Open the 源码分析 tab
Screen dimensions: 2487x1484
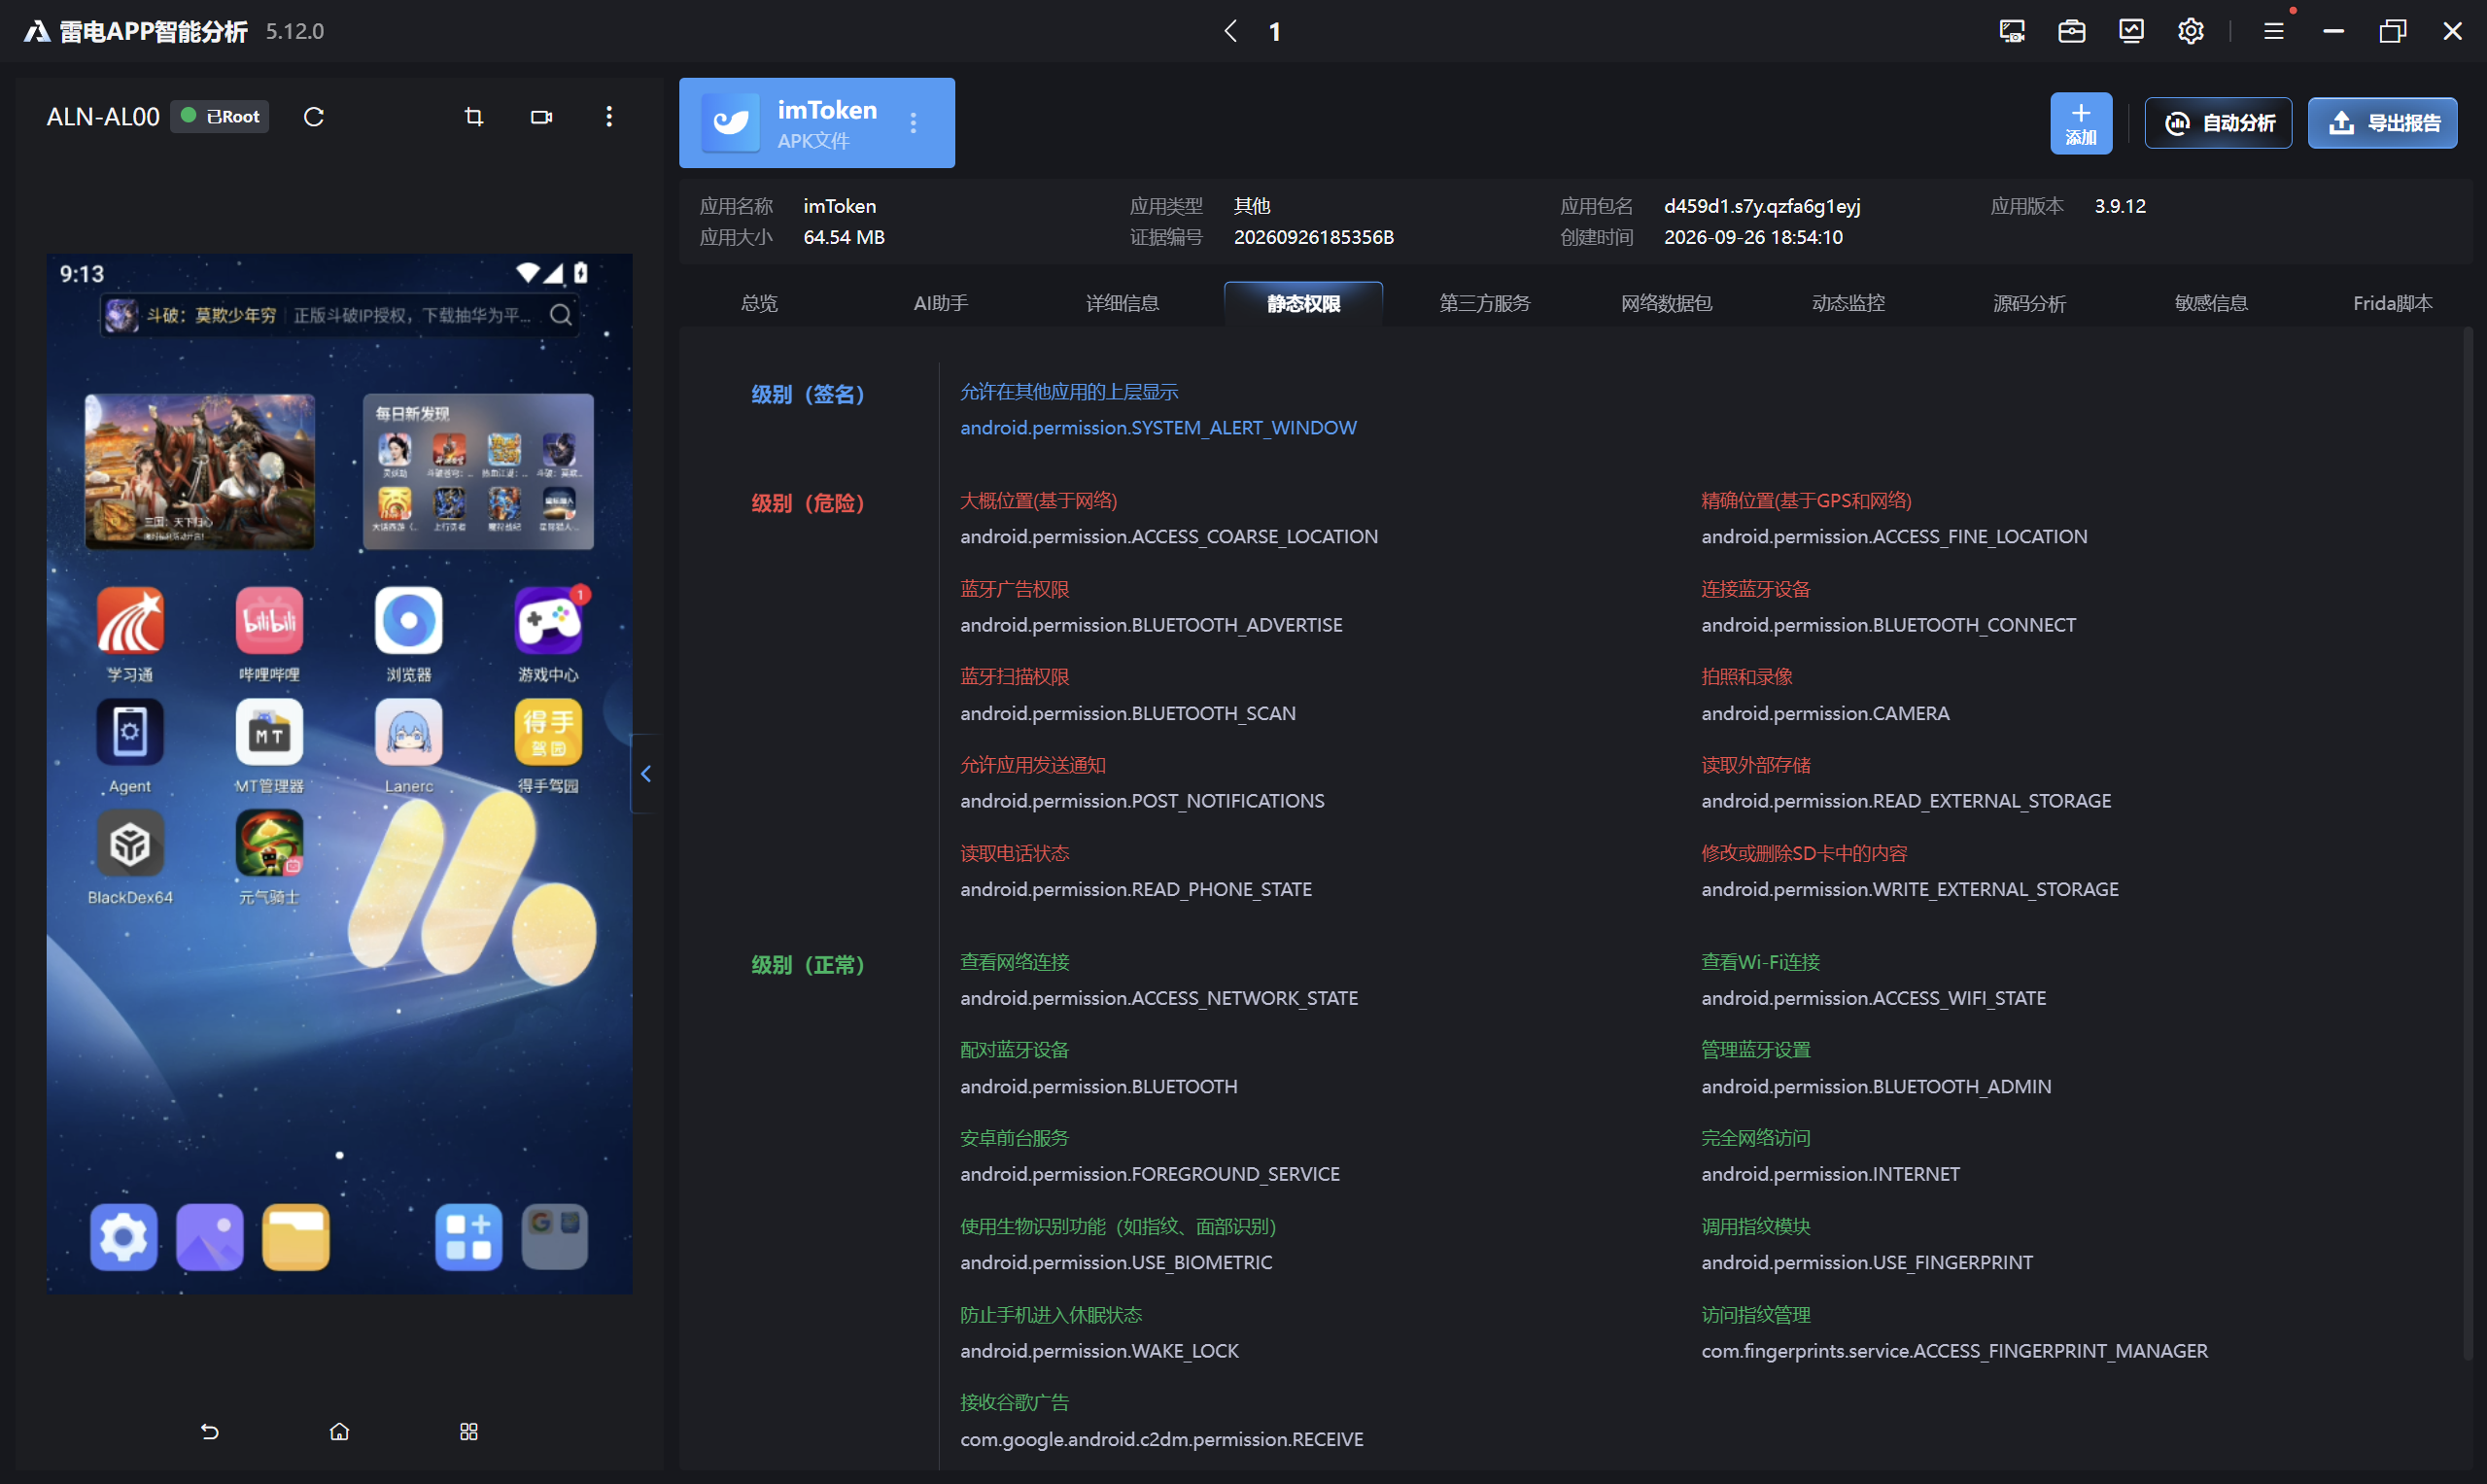[2029, 303]
